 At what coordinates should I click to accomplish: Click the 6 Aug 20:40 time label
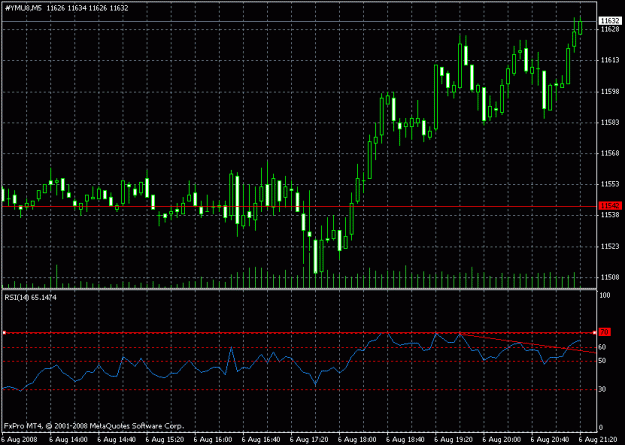550,439
